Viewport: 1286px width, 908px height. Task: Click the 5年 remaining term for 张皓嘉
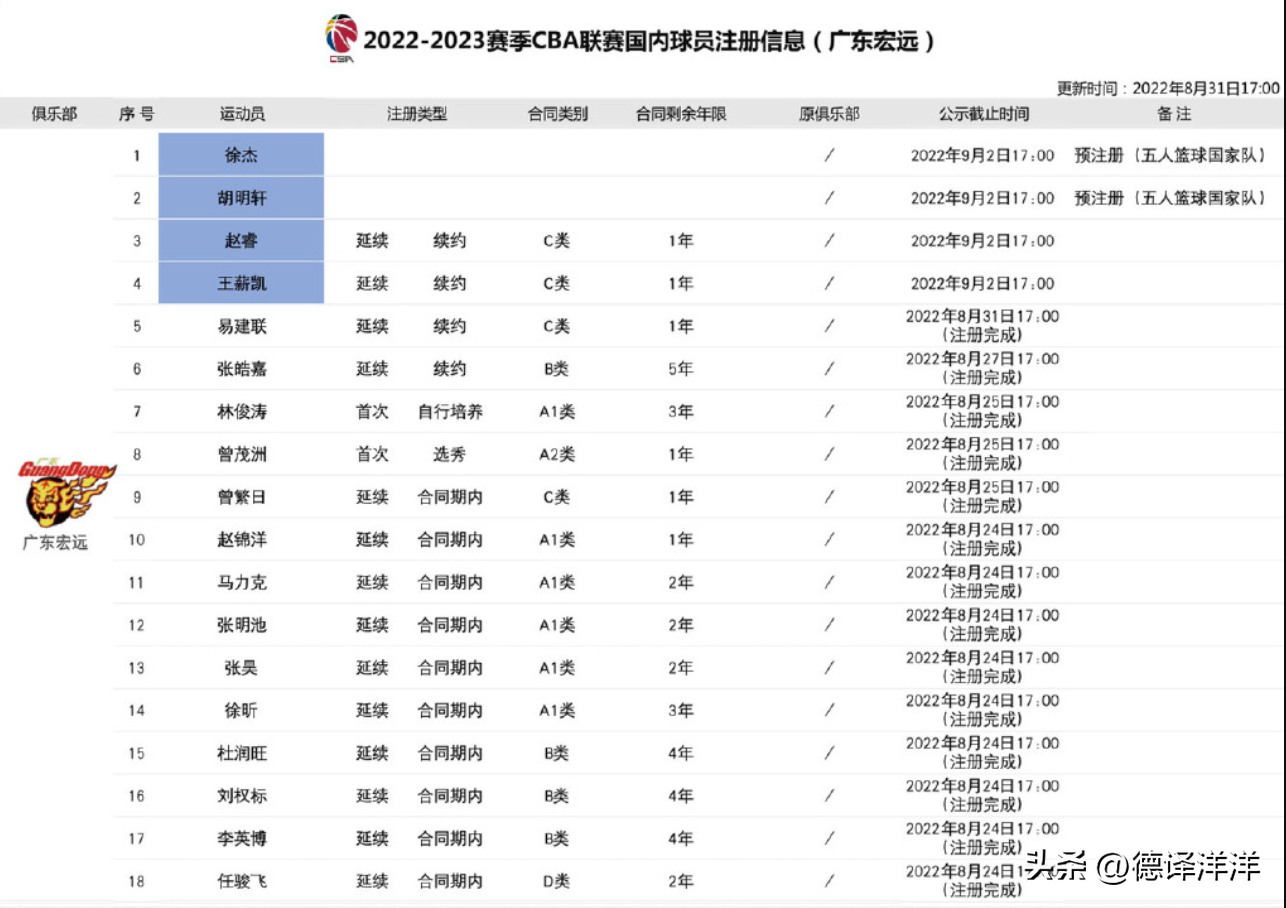pos(681,369)
